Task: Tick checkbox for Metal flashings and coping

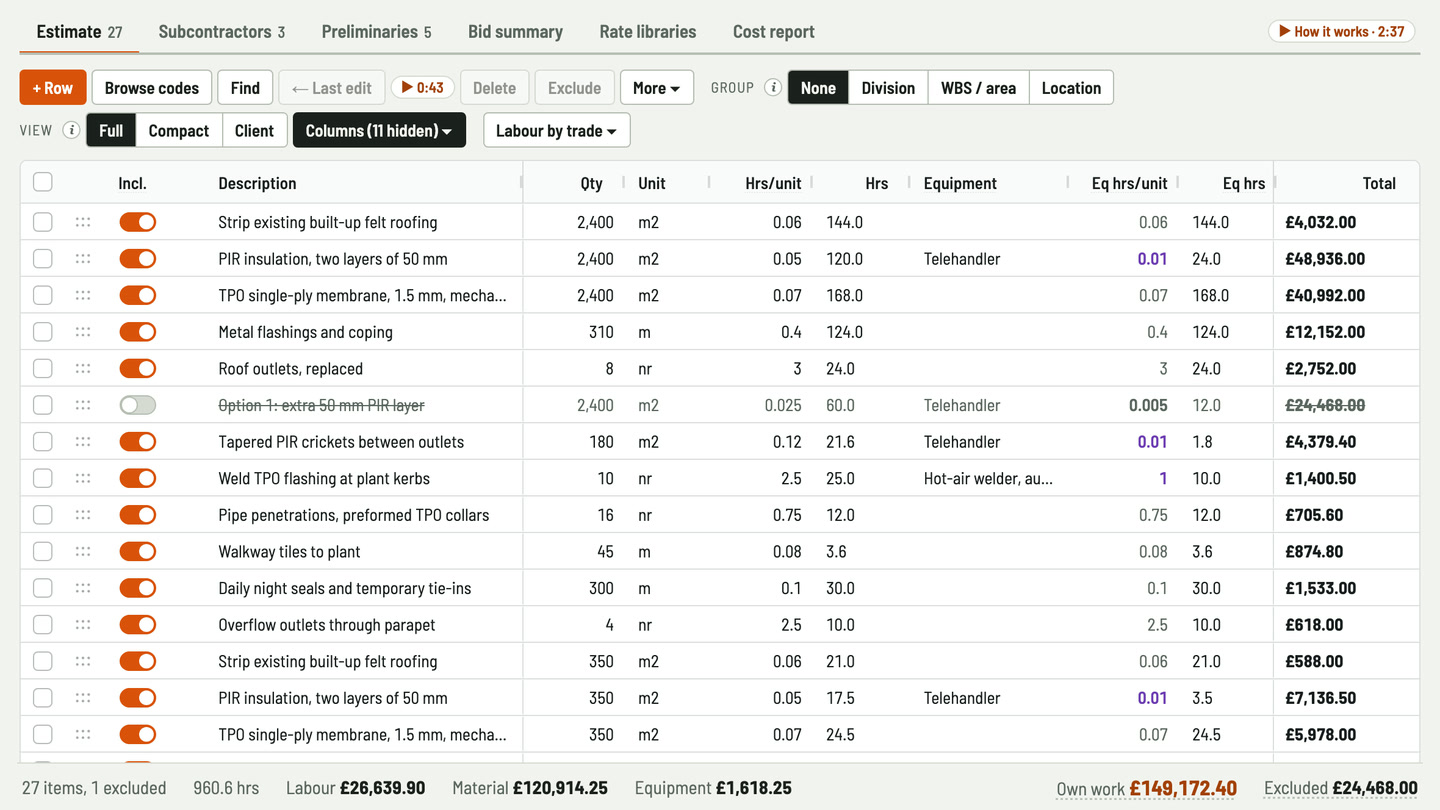Action: pyautogui.click(x=43, y=332)
